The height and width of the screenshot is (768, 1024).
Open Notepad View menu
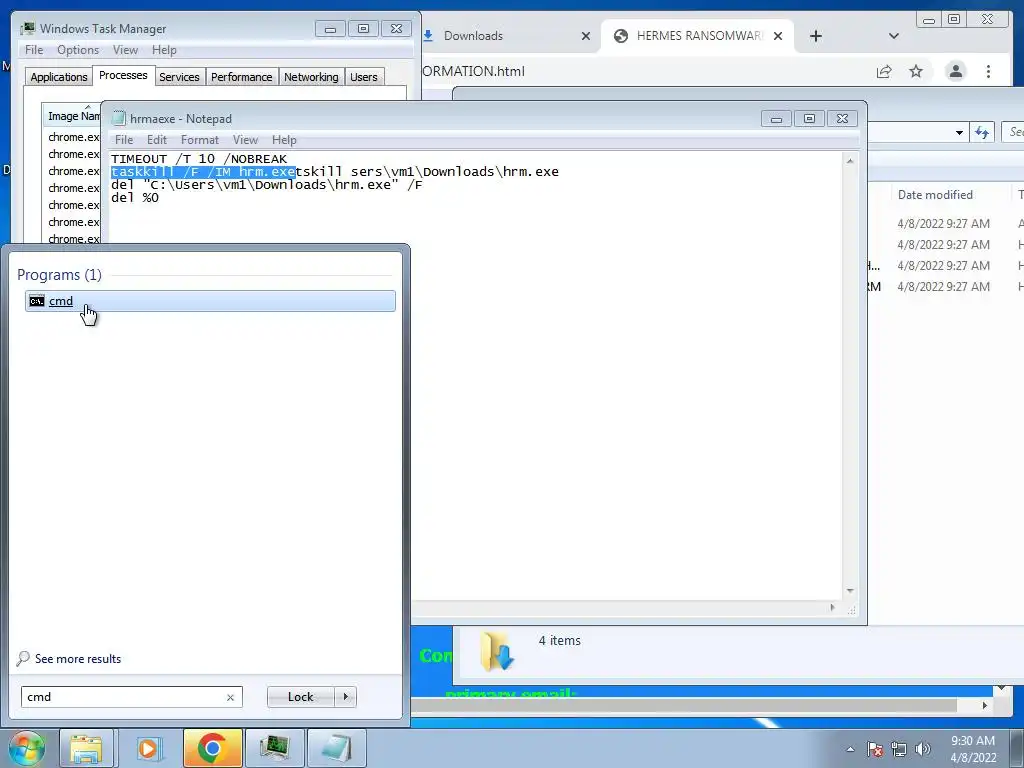(246, 140)
